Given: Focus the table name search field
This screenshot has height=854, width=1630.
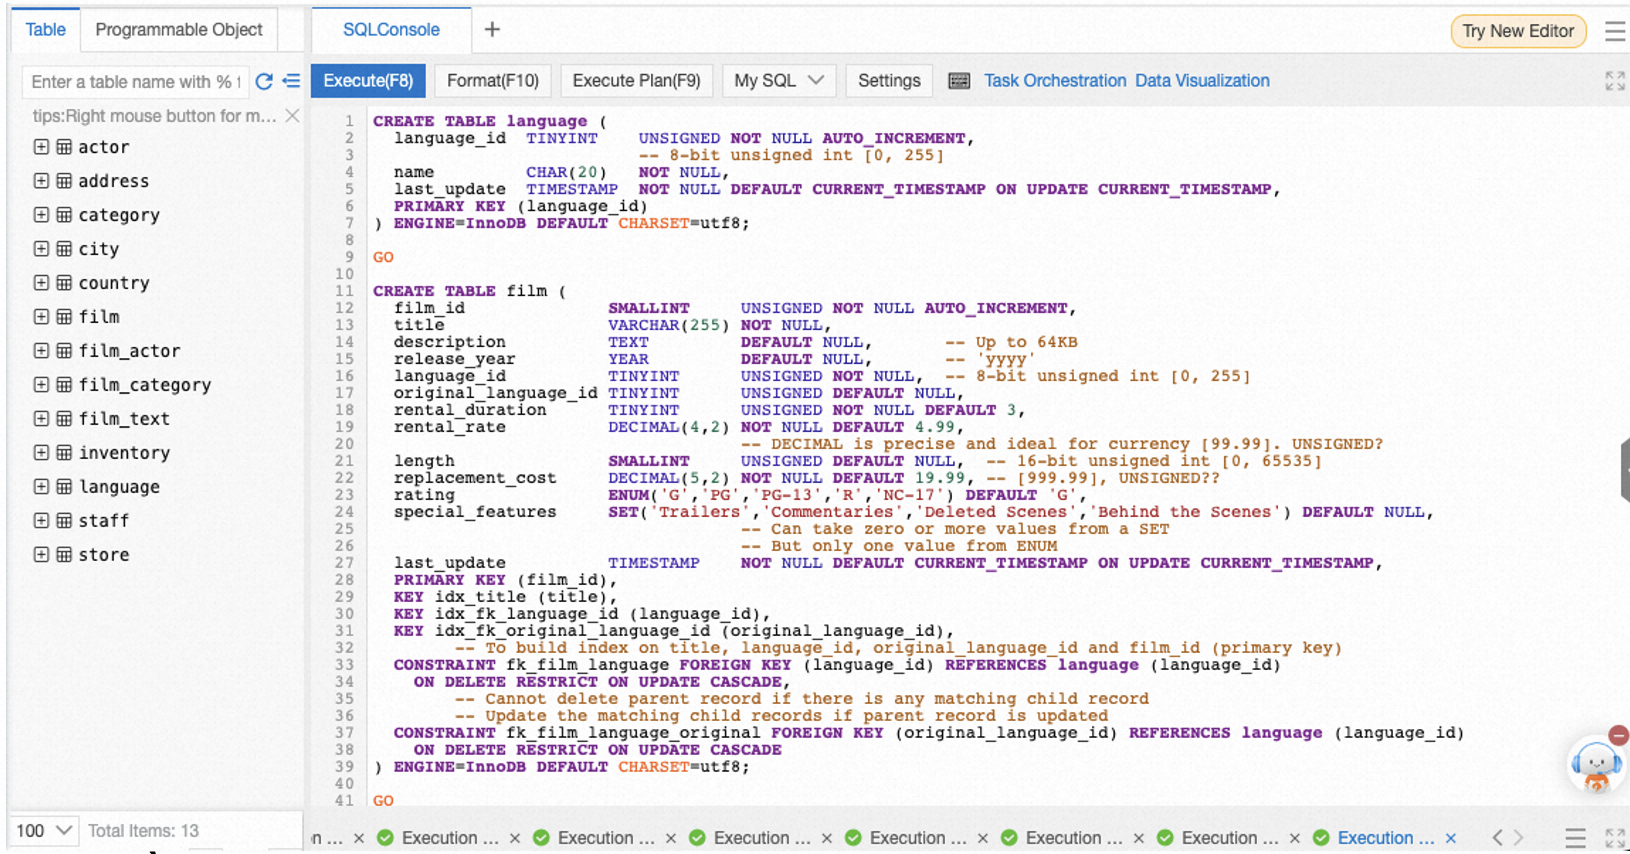Looking at the screenshot, I should coord(134,81).
